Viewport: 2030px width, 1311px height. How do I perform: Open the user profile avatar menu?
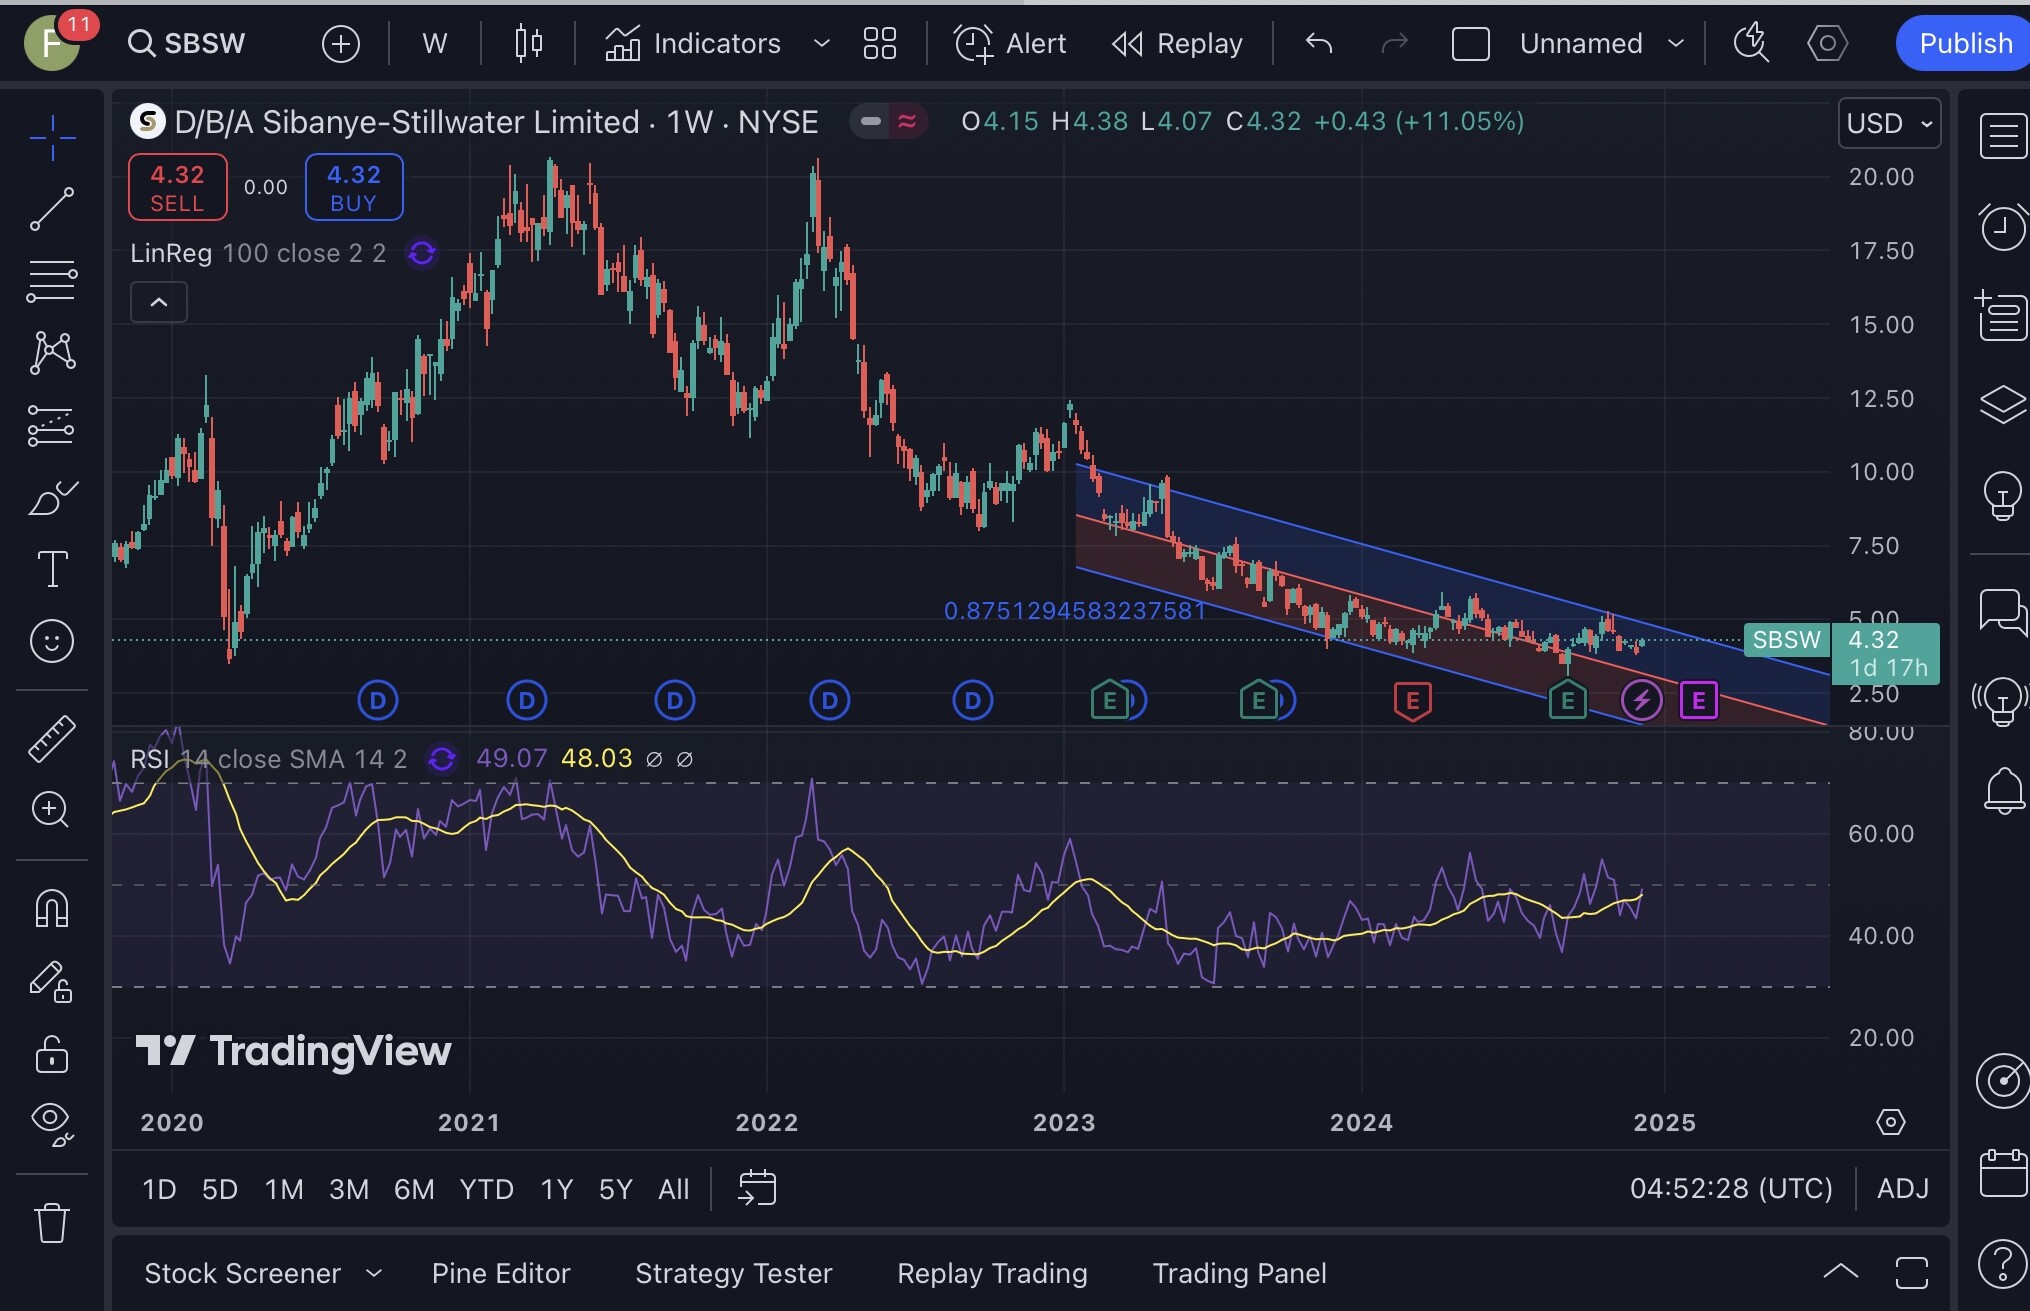coord(52,43)
